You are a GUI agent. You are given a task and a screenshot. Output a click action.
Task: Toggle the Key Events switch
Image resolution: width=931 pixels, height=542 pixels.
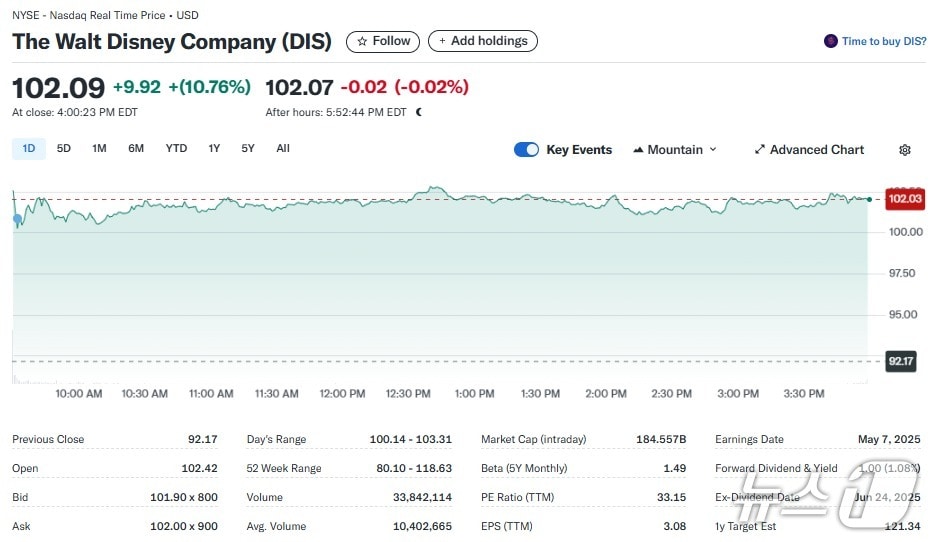click(526, 150)
